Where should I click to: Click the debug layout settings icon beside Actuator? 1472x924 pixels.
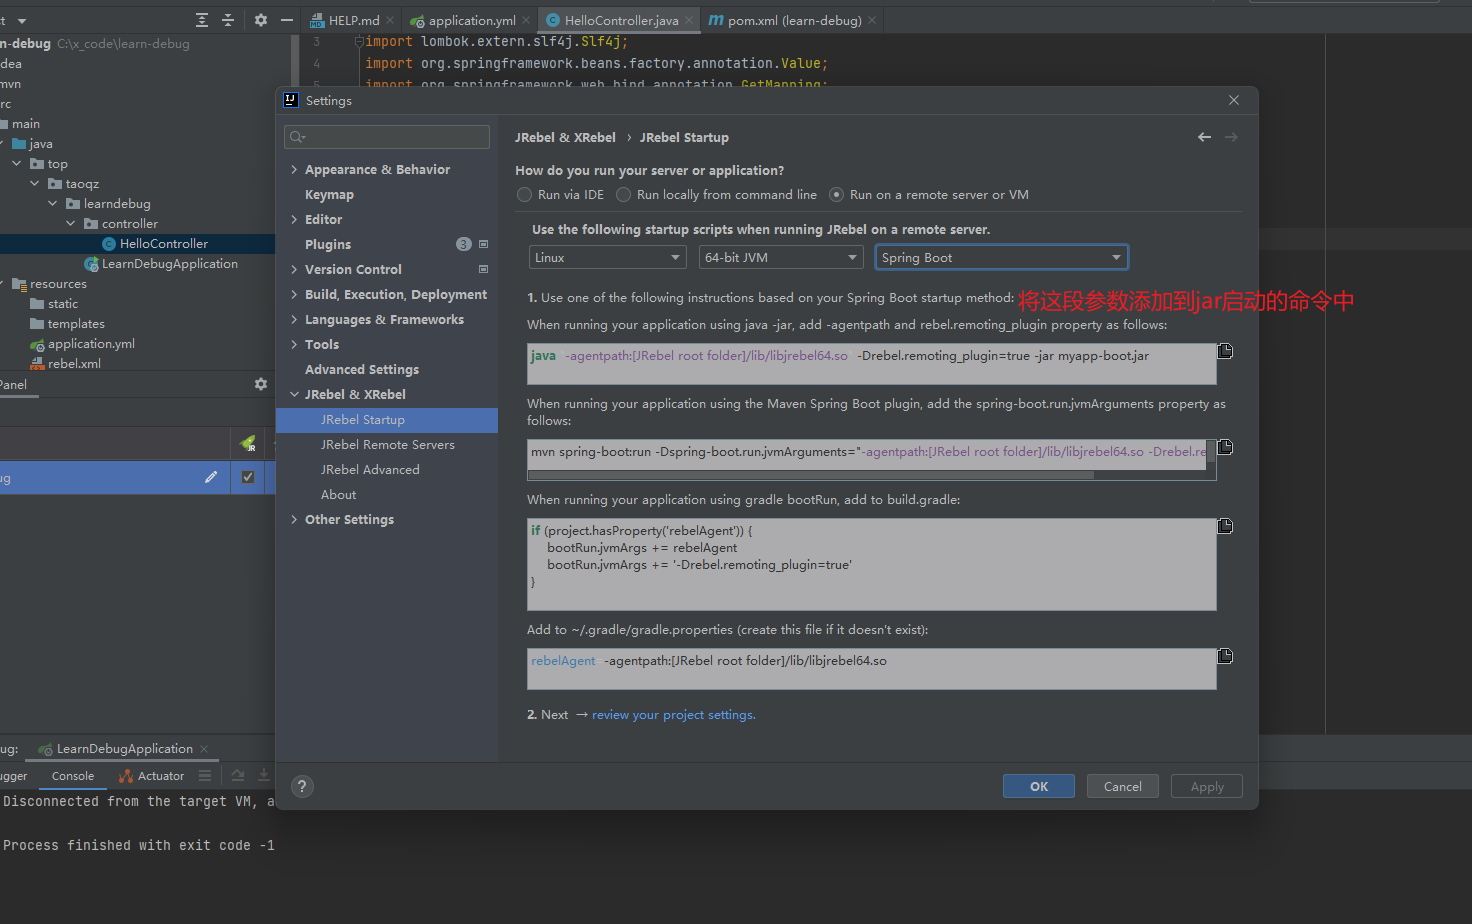[205, 775]
